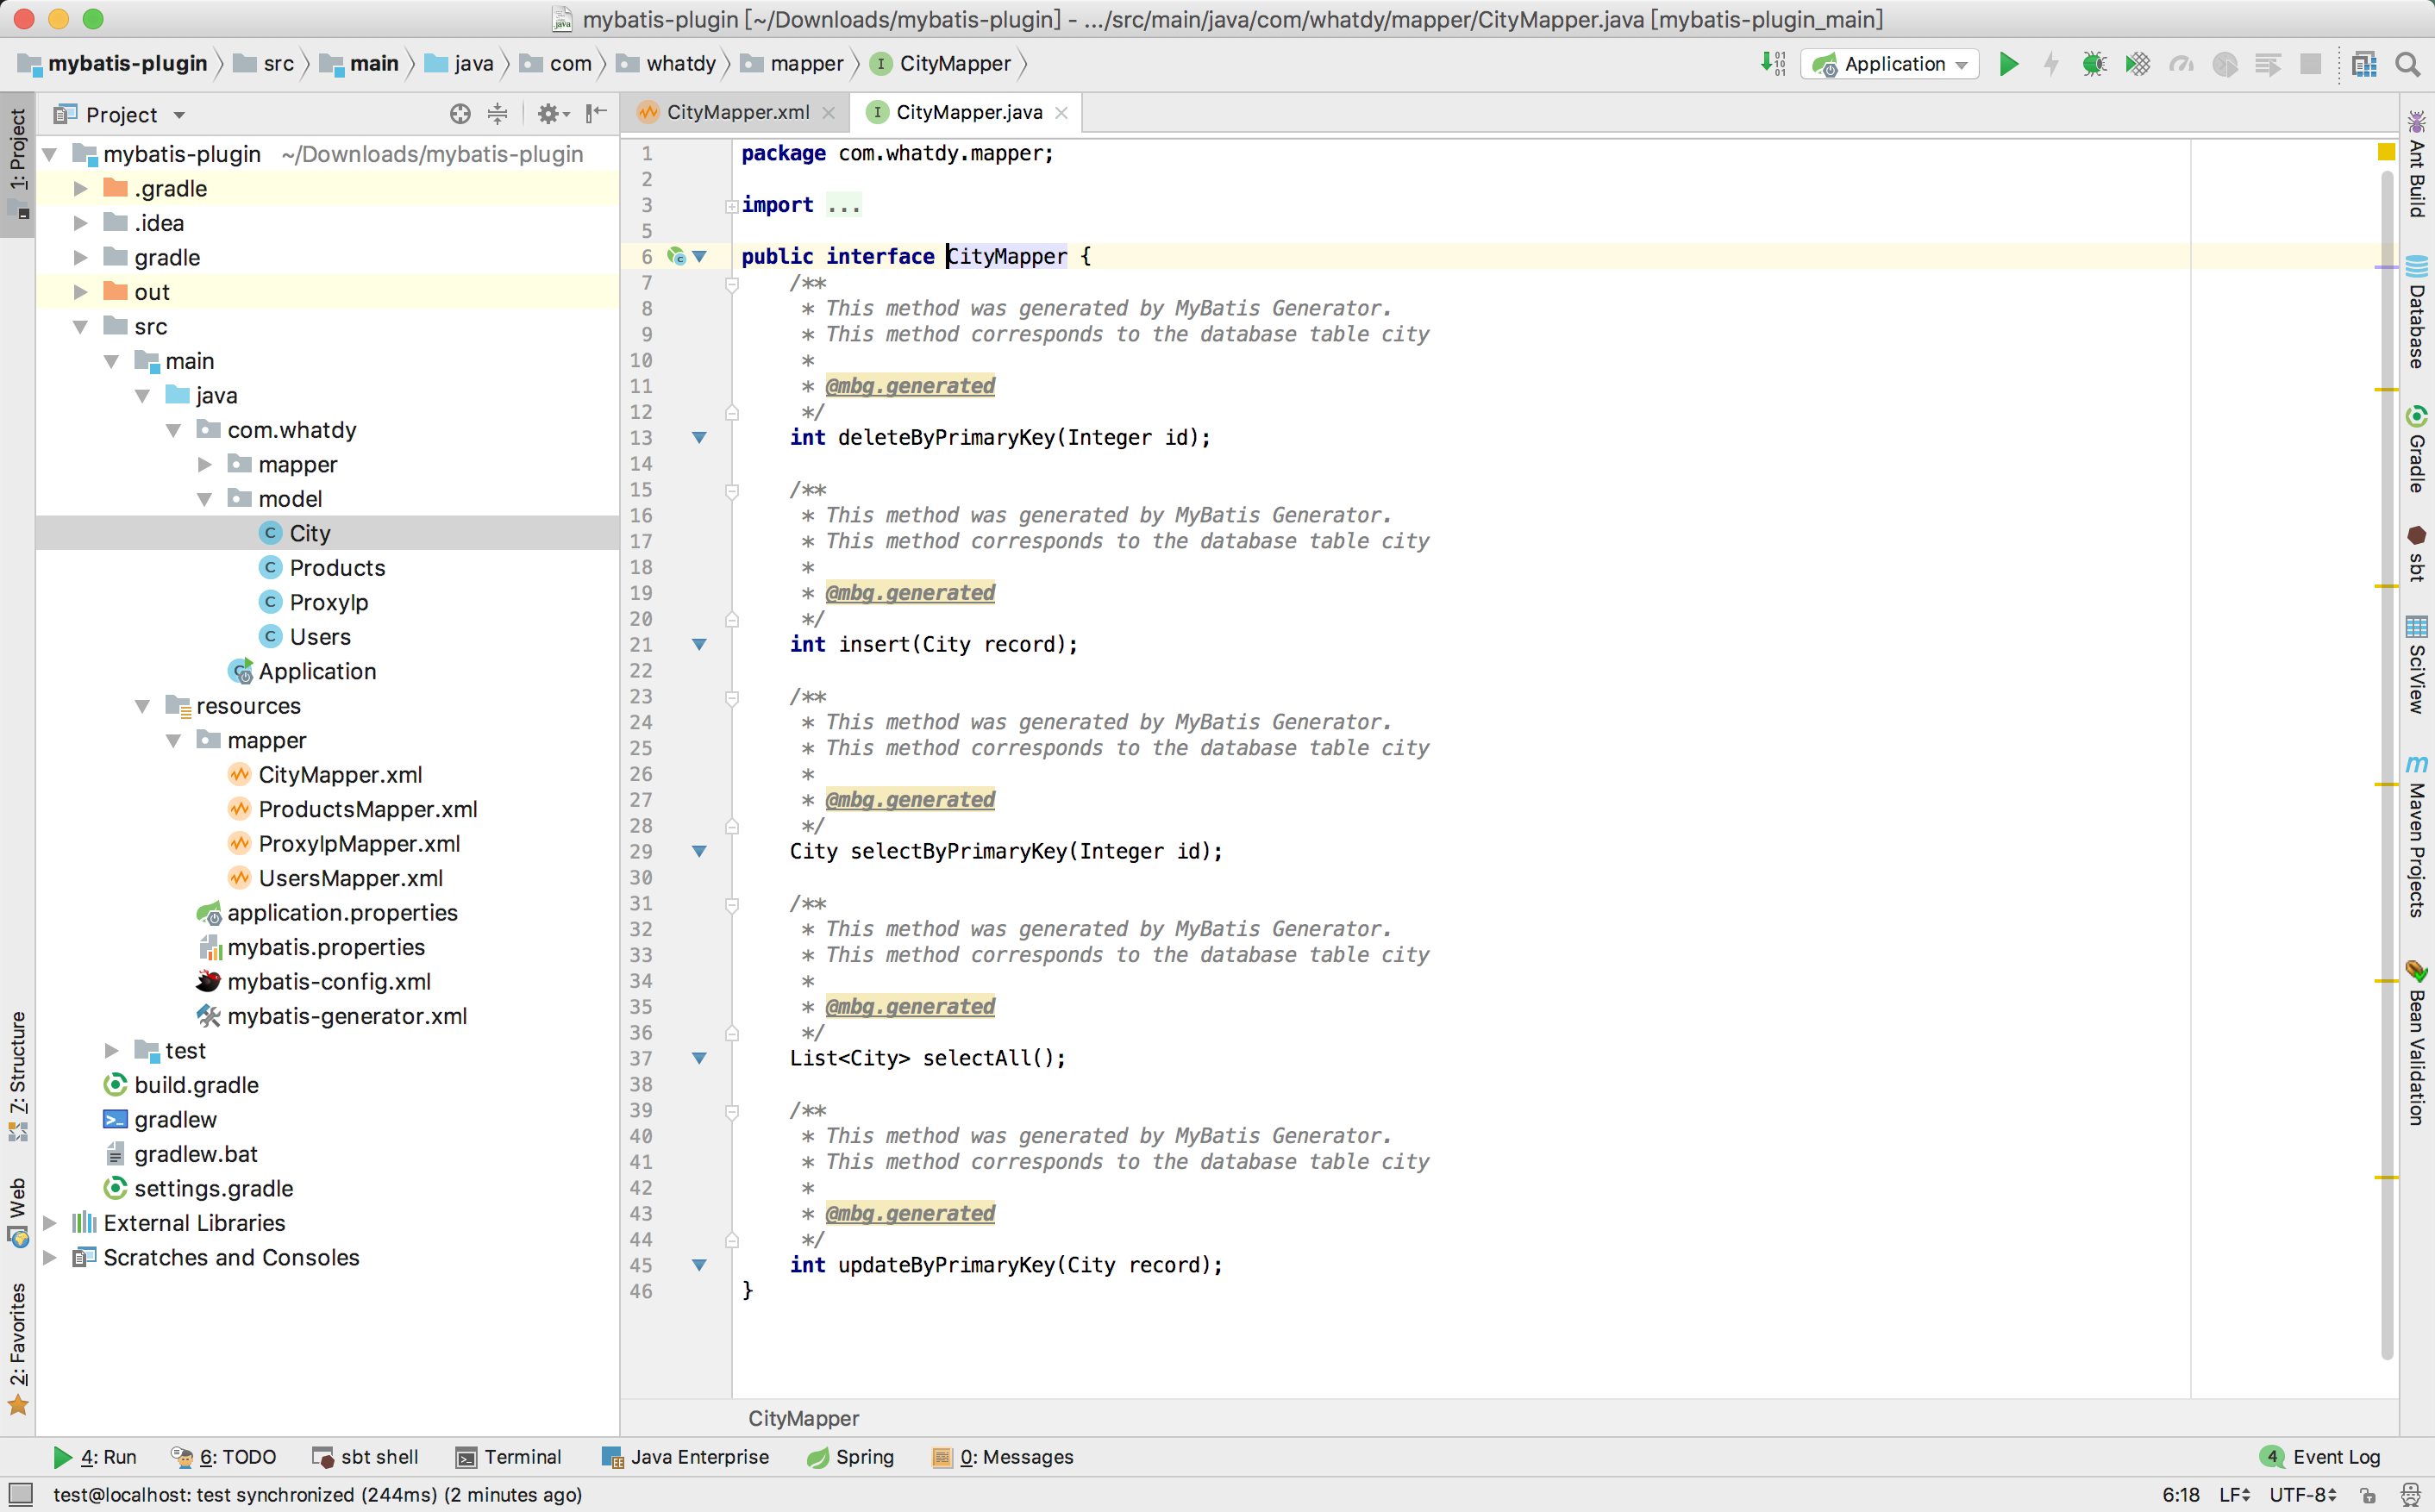Click the greyed-out Stop button

(2311, 64)
